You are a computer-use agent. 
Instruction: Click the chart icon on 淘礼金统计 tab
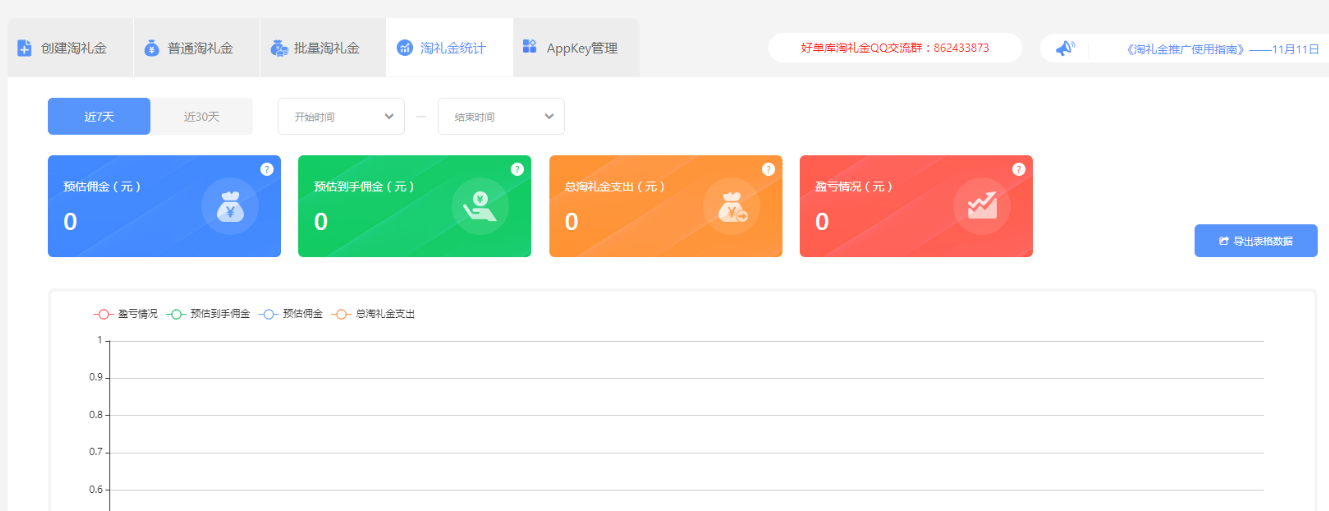pyautogui.click(x=405, y=48)
